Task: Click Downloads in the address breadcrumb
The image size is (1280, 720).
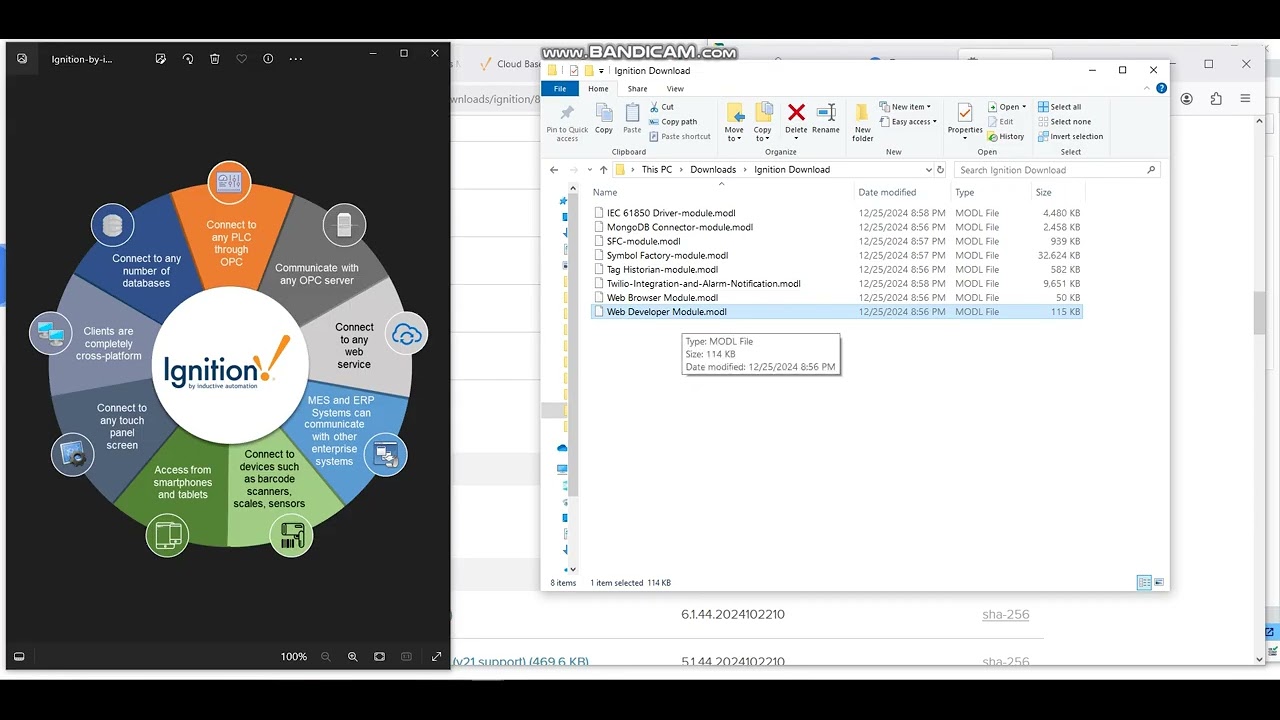Action: tap(713, 170)
